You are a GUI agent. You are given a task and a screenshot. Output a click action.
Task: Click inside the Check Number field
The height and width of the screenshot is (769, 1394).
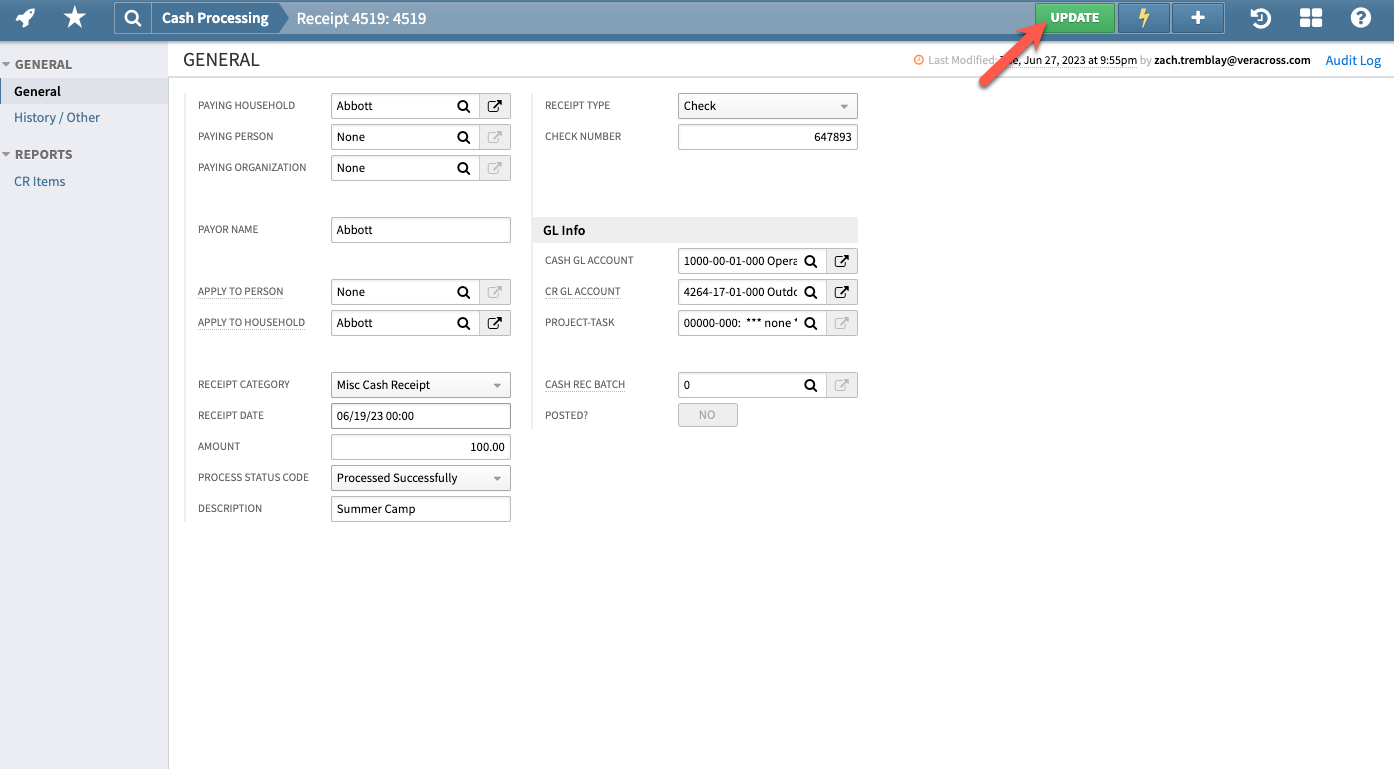coord(767,137)
